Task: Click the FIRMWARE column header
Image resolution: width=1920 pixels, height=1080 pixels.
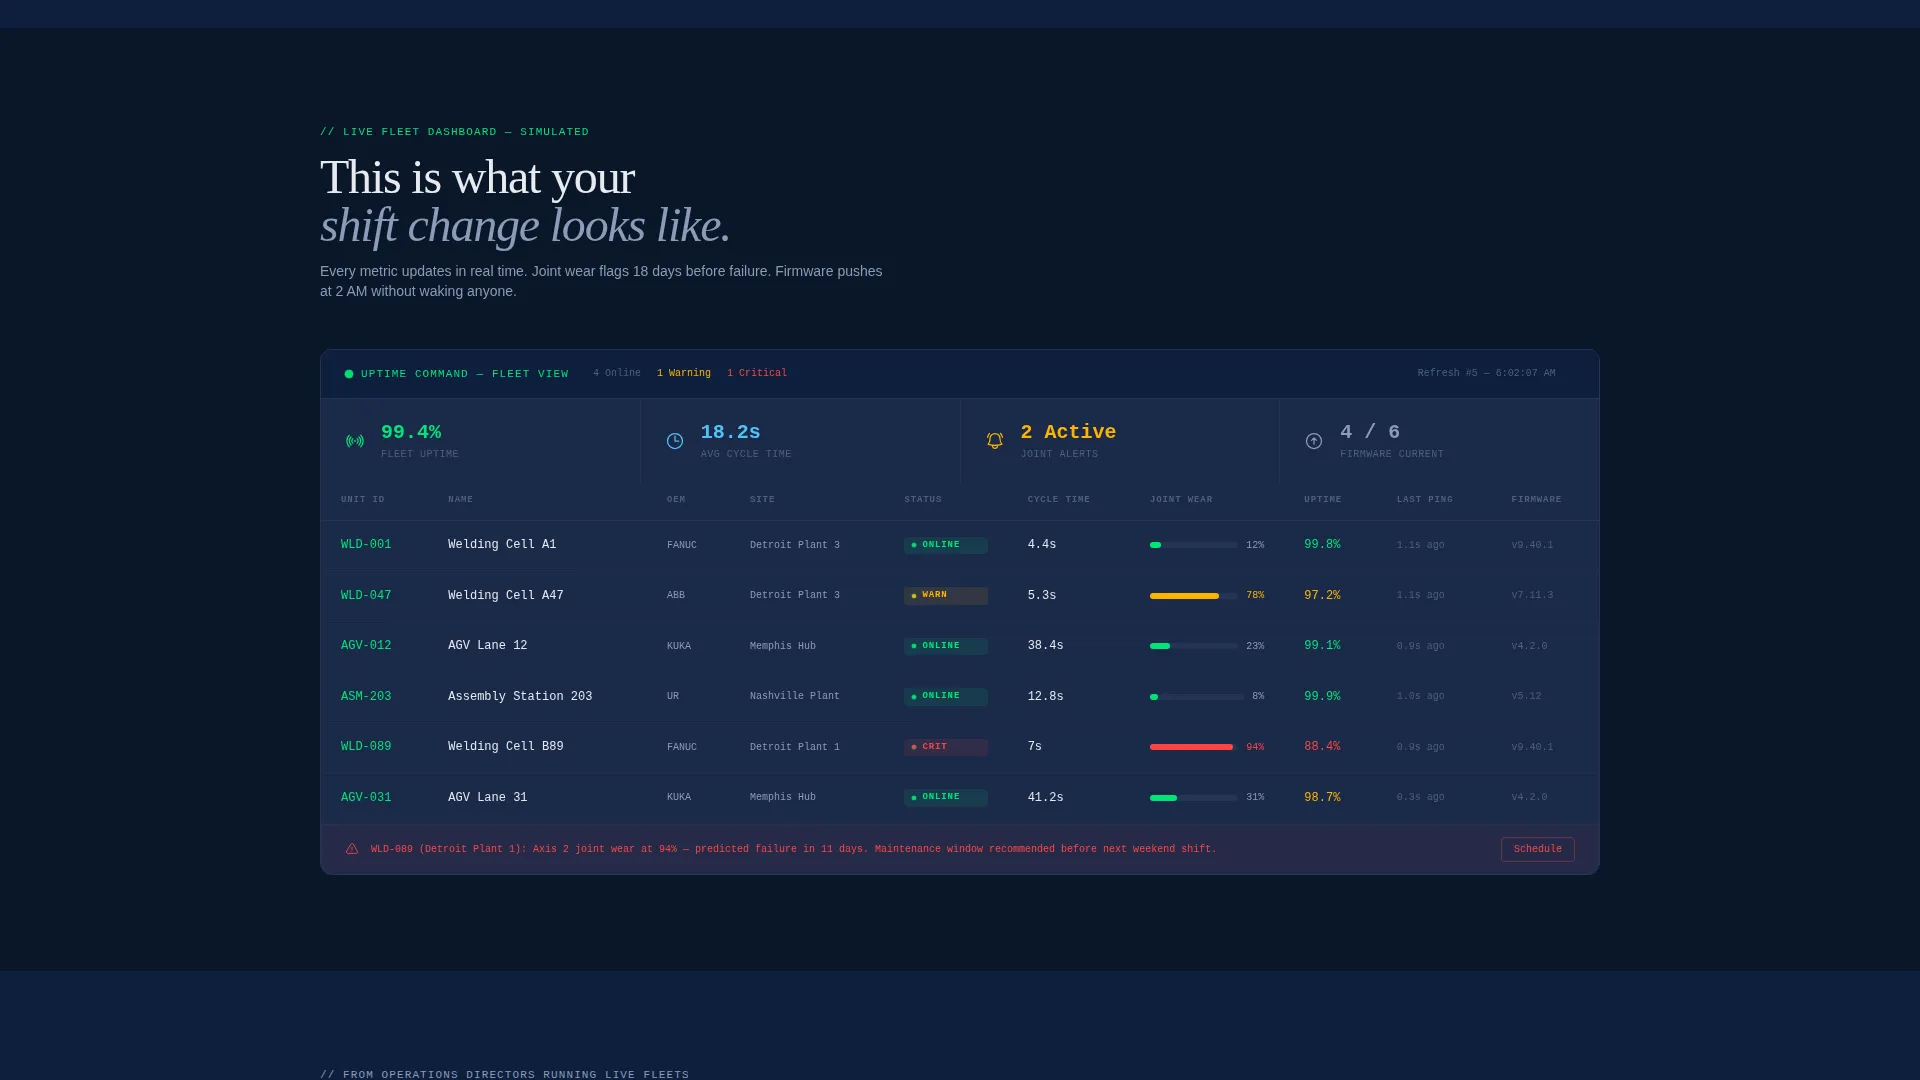Action: (x=1536, y=499)
